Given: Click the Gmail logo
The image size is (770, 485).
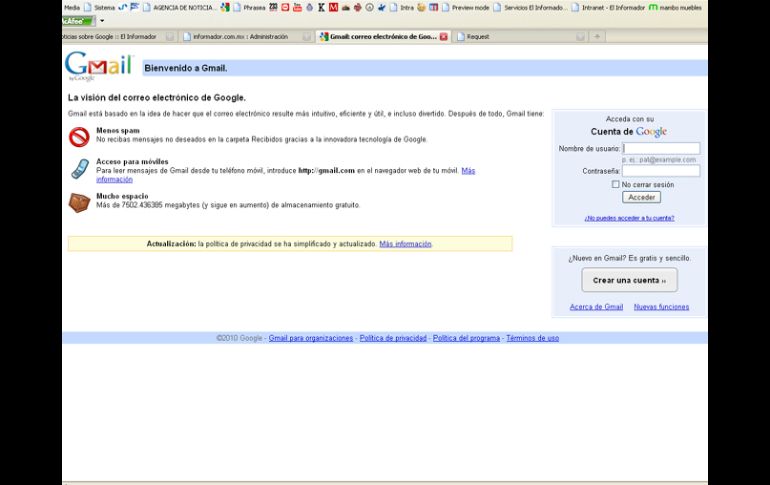Looking at the screenshot, I should point(99,66).
